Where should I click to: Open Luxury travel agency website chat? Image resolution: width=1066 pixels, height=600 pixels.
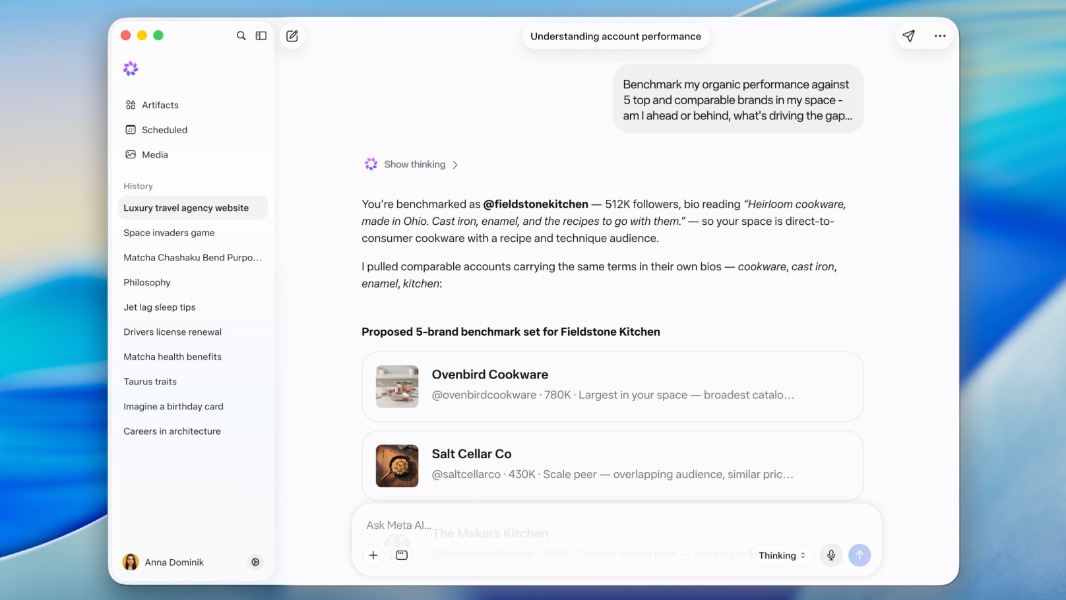coord(193,208)
